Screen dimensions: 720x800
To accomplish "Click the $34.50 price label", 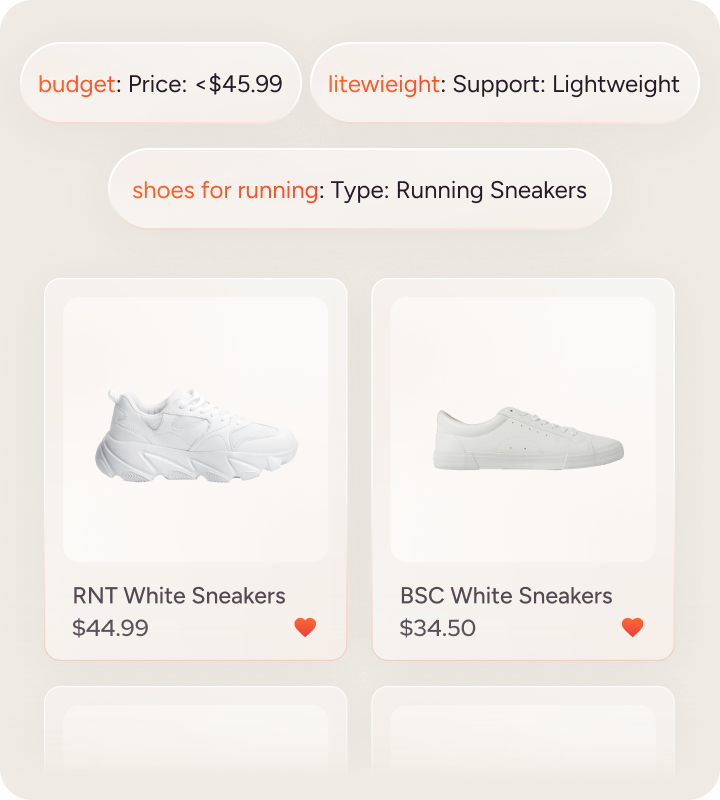I will pos(438,628).
